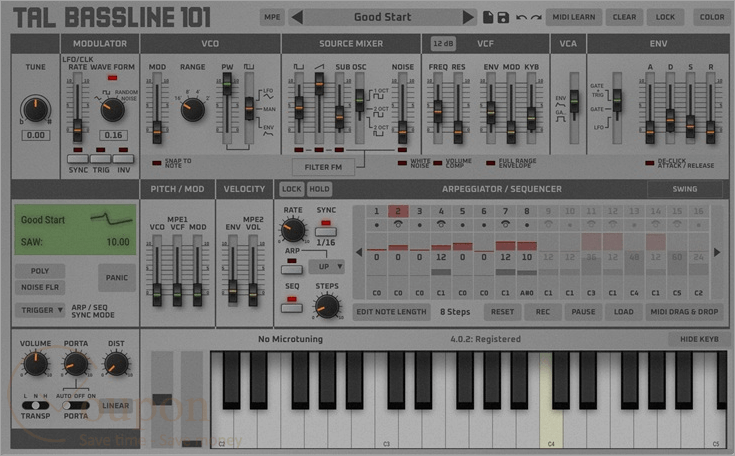
Task: Click the Filter FM button
Action: pyautogui.click(x=323, y=167)
